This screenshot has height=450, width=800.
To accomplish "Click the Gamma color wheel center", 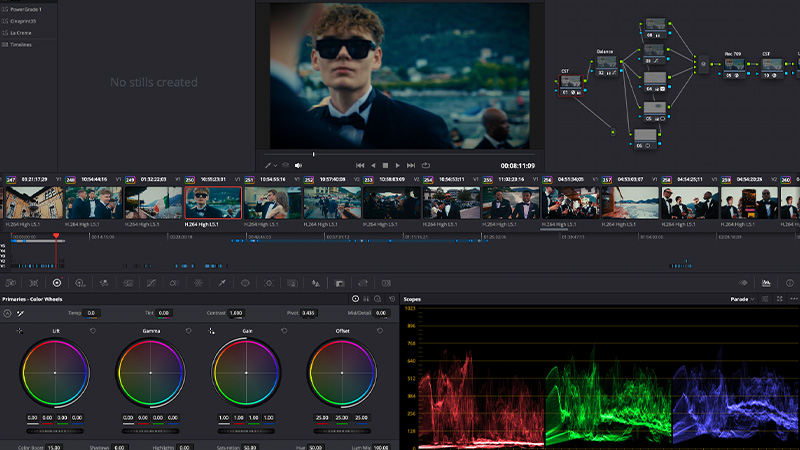I will tap(151, 373).
